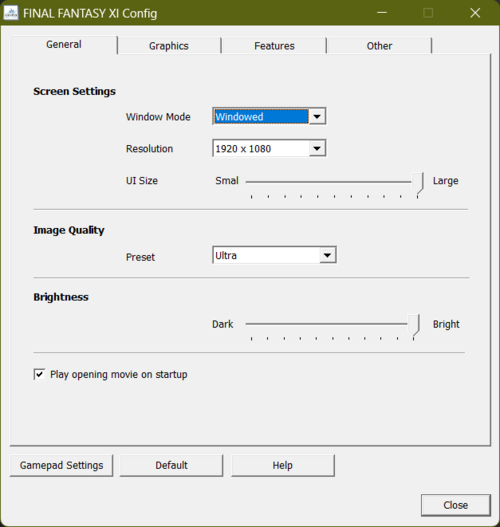This screenshot has height=527, width=500.
Task: Minimize the Config window
Action: click(x=382, y=13)
